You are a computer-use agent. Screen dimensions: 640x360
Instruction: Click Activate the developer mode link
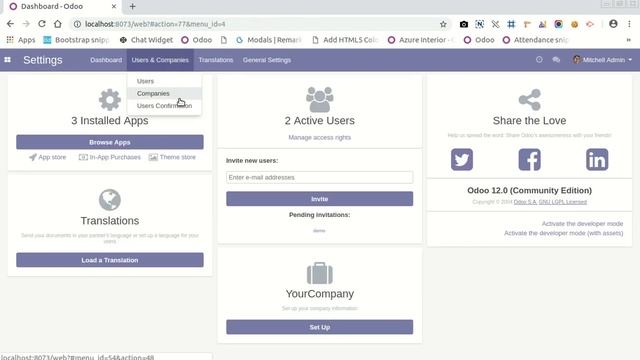click(582, 224)
